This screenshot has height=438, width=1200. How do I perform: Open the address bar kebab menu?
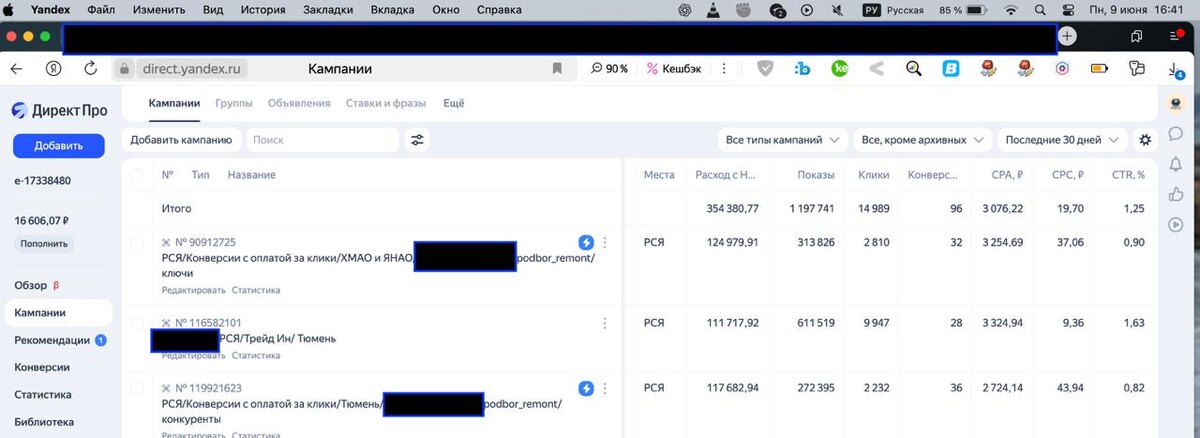723,69
